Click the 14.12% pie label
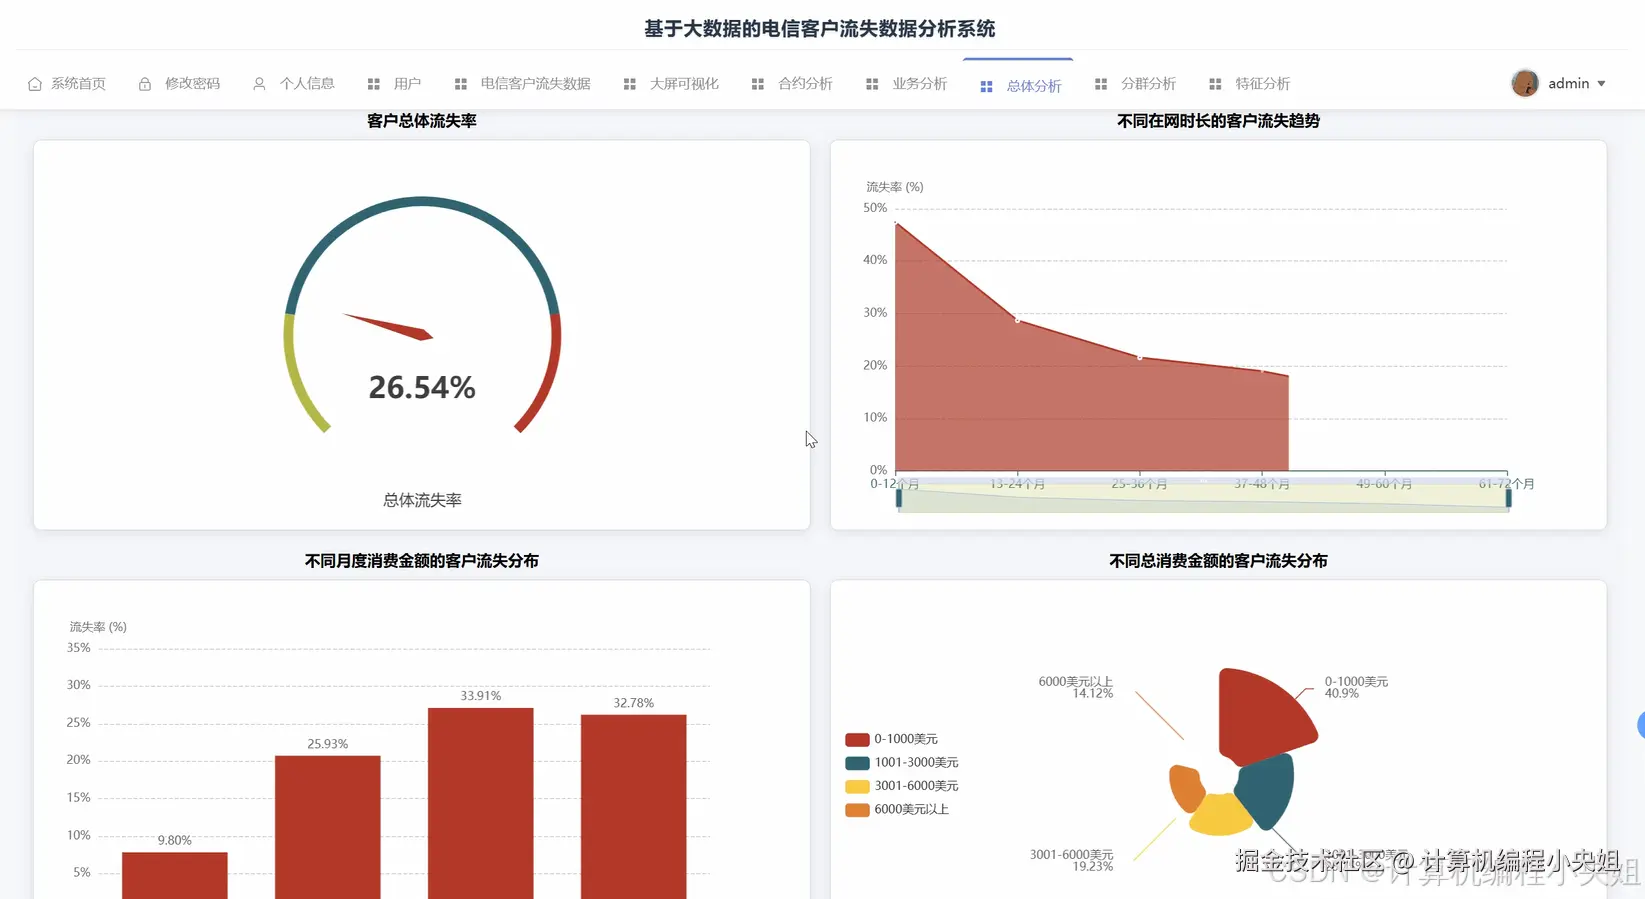The width and height of the screenshot is (1645, 899). [1093, 693]
